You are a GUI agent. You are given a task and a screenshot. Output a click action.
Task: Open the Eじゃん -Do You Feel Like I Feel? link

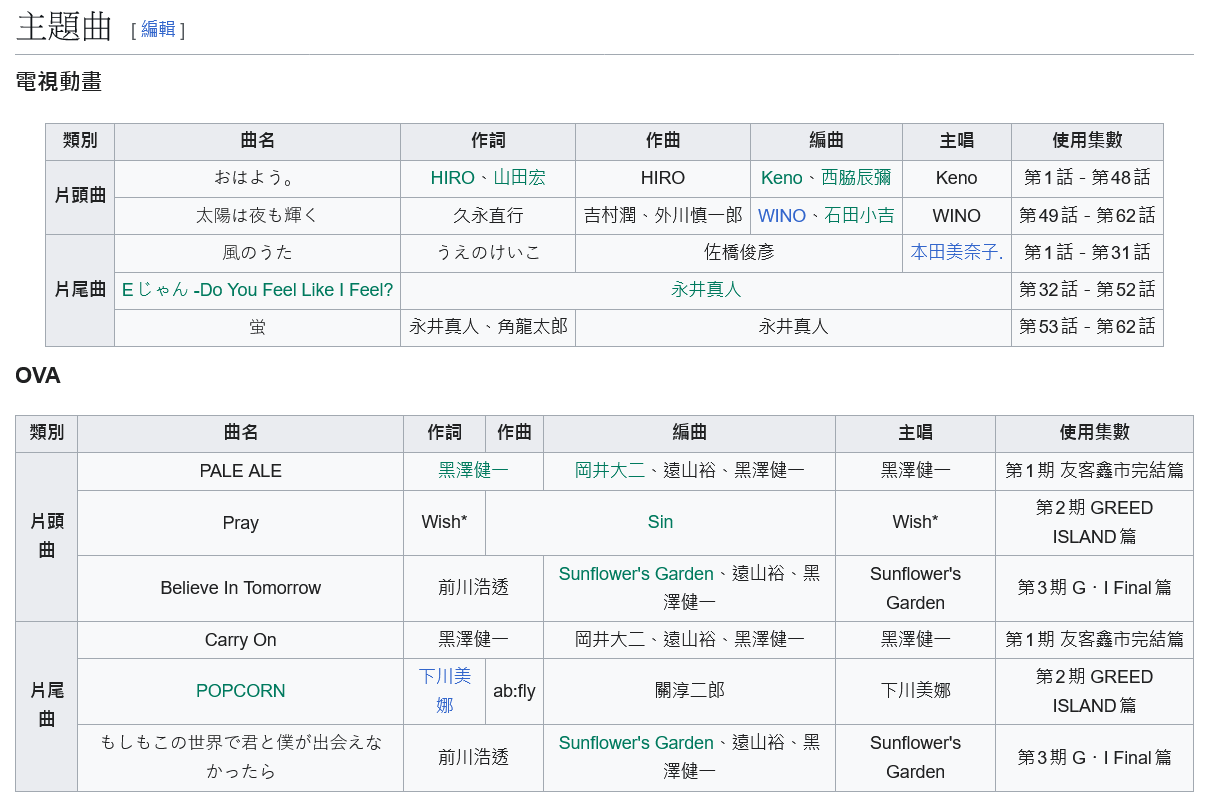point(257,290)
